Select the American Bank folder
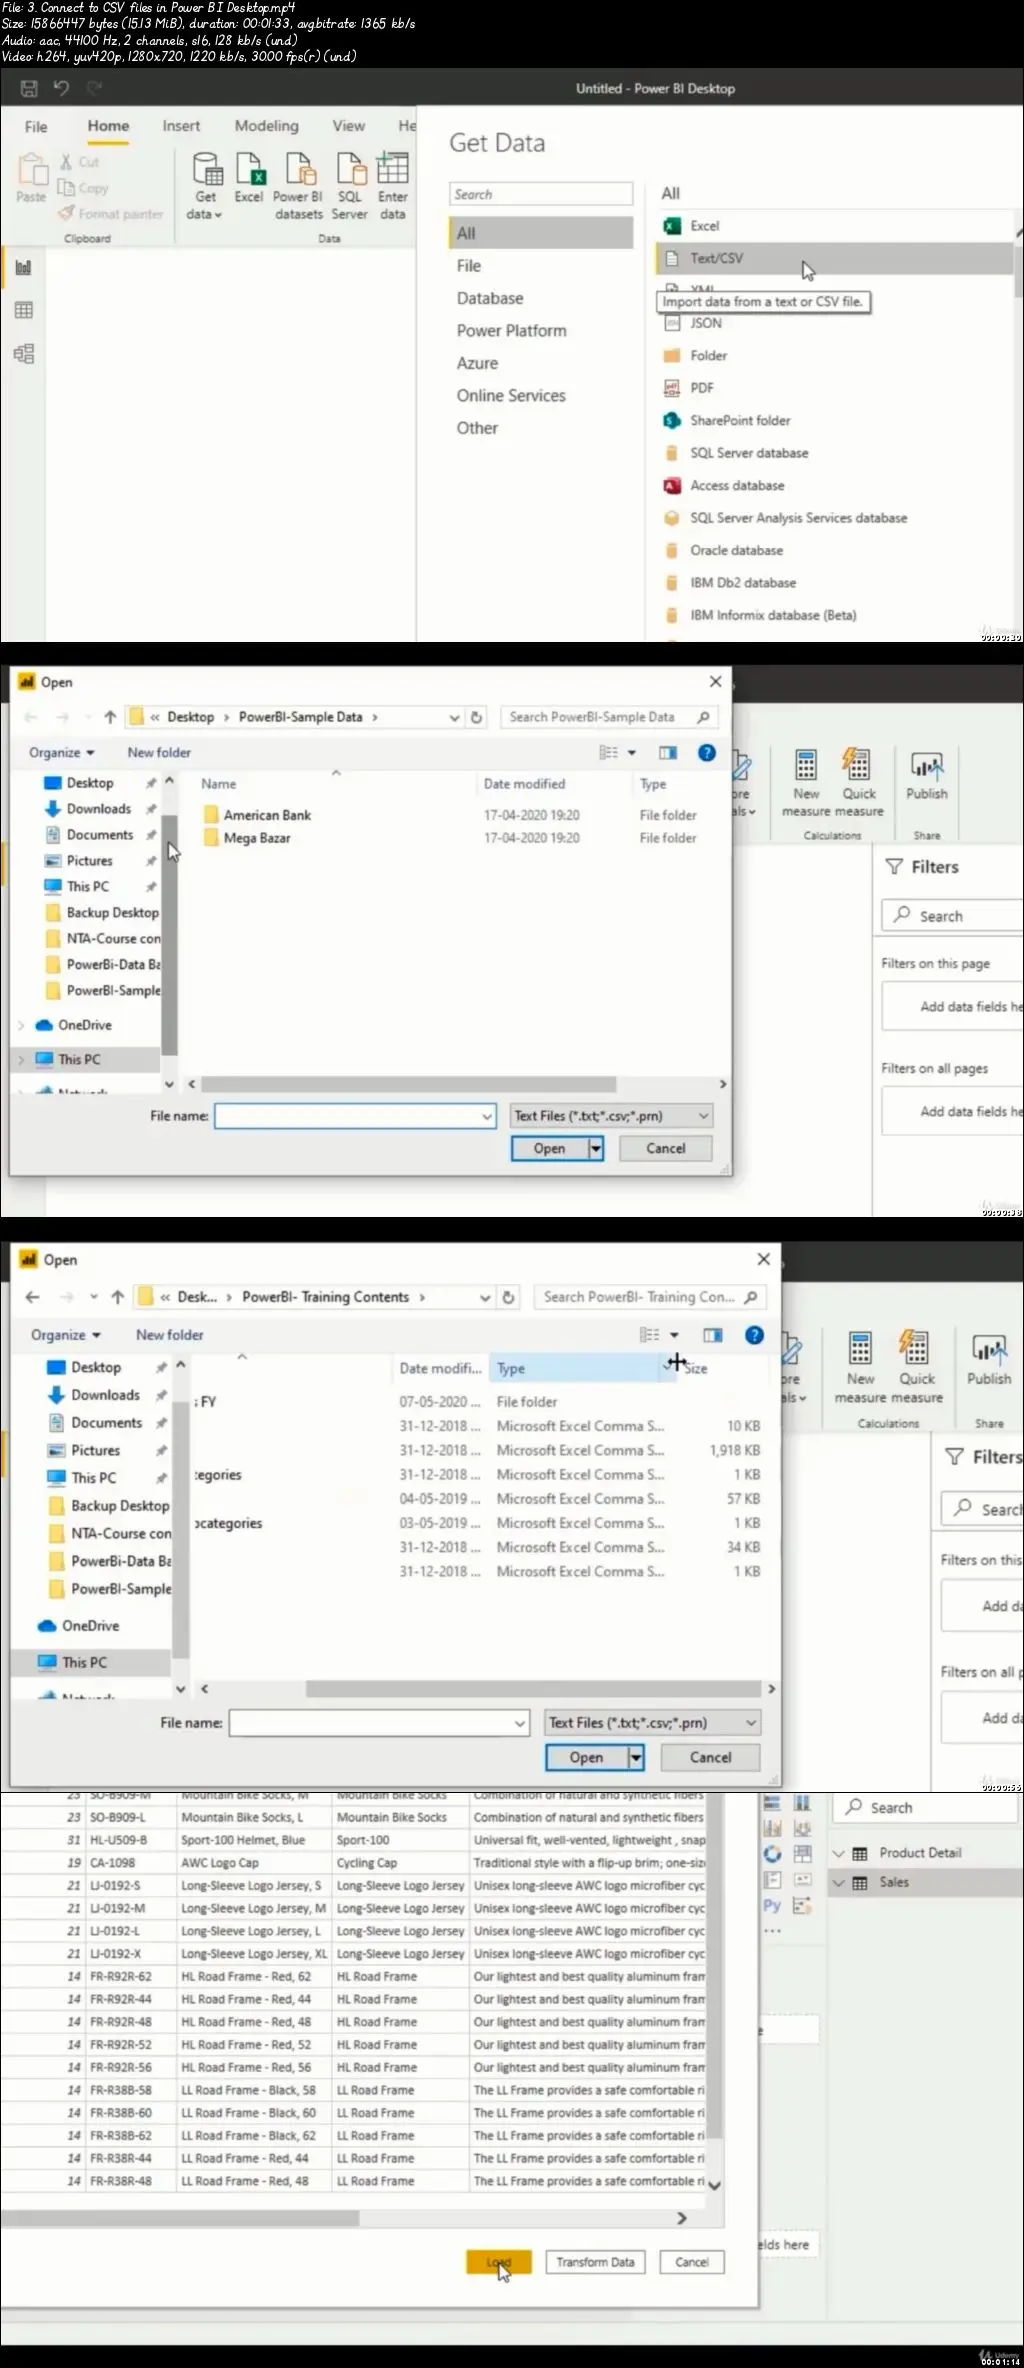Screen dimensions: 1024x2368 (x=267, y=816)
